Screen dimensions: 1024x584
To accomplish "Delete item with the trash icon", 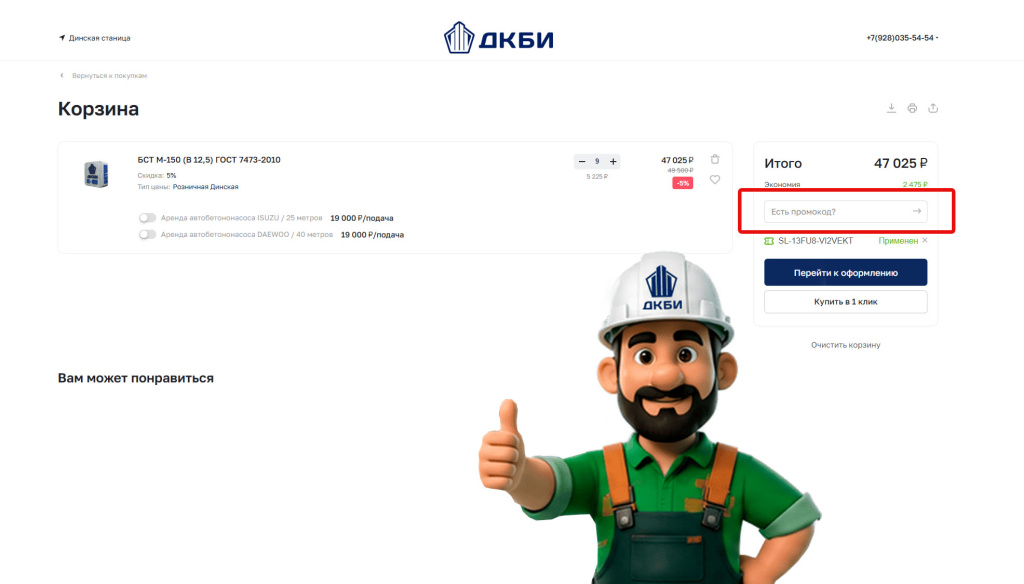I will 715,159.
